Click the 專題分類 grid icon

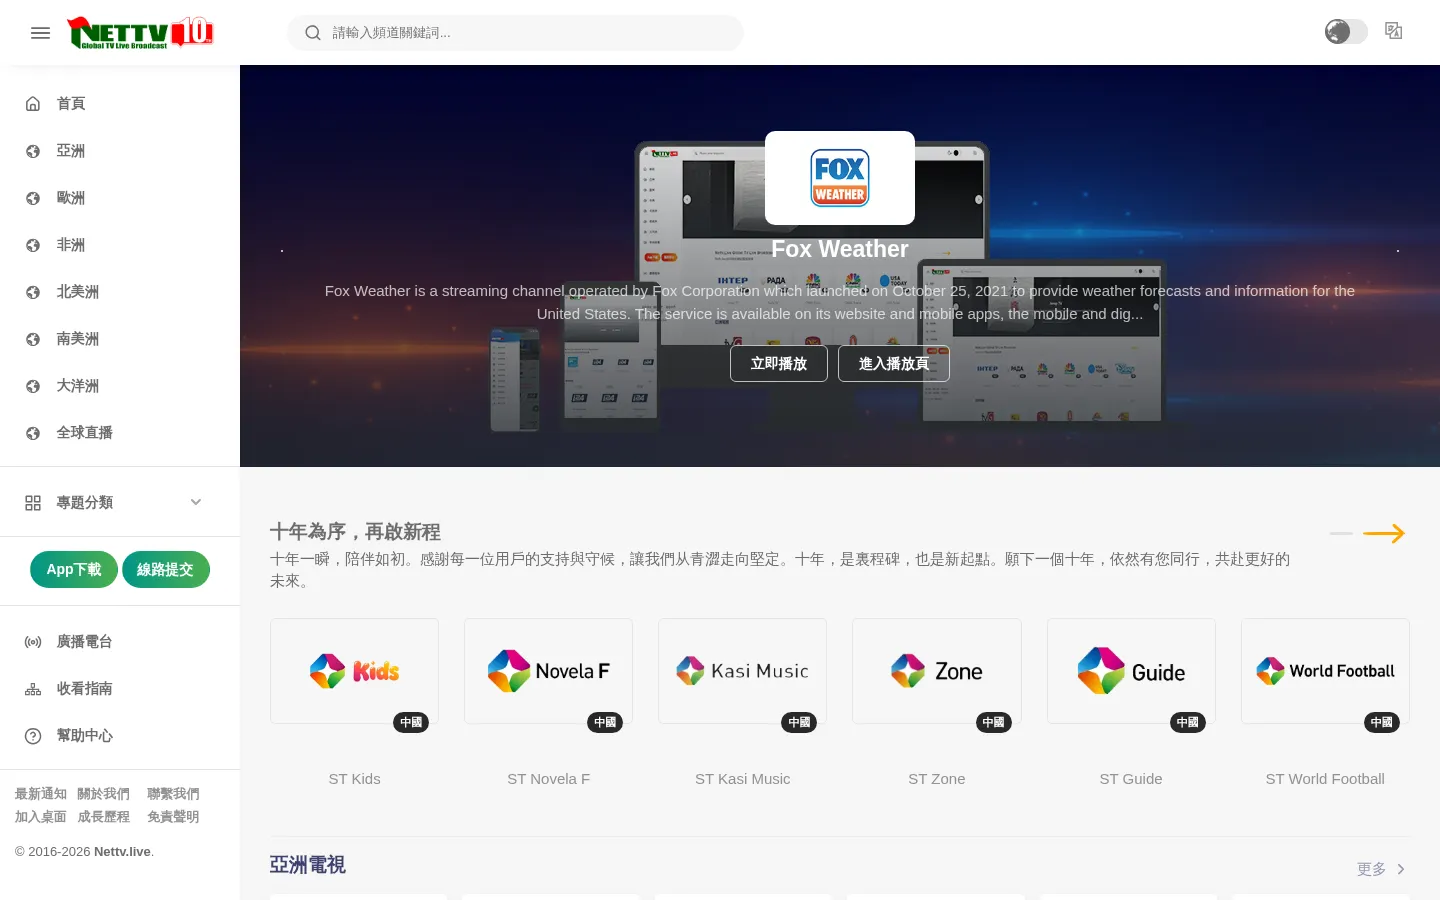click(33, 503)
